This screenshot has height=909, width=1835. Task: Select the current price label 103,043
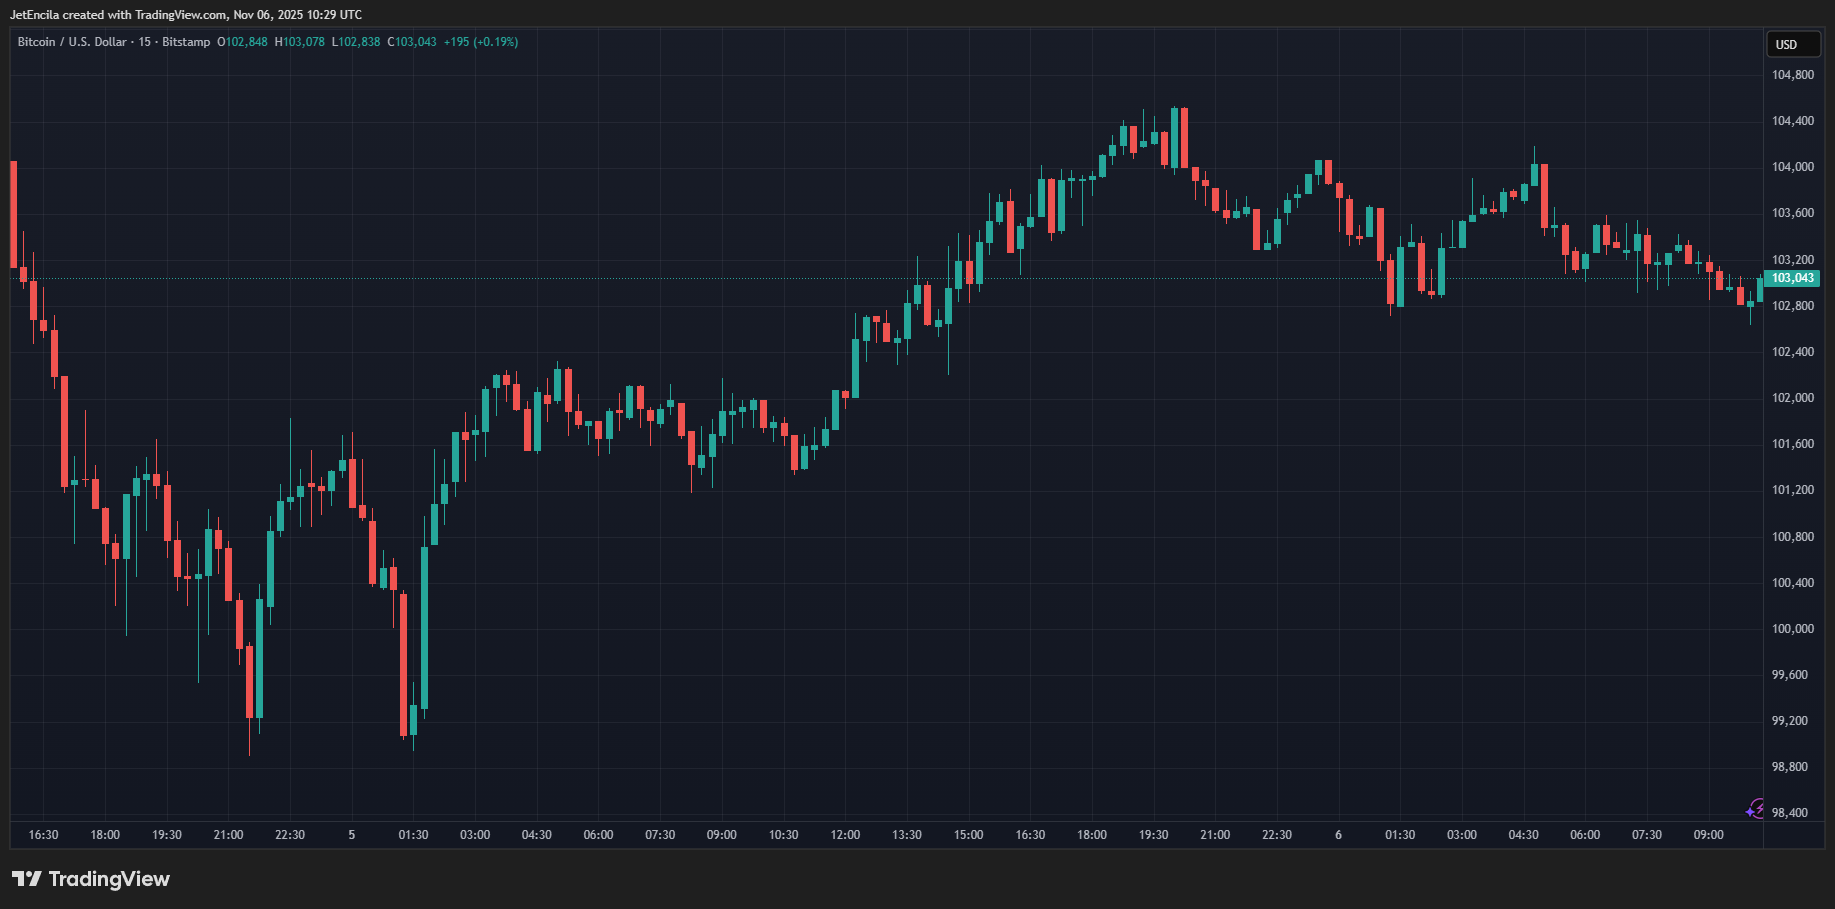tap(1792, 279)
